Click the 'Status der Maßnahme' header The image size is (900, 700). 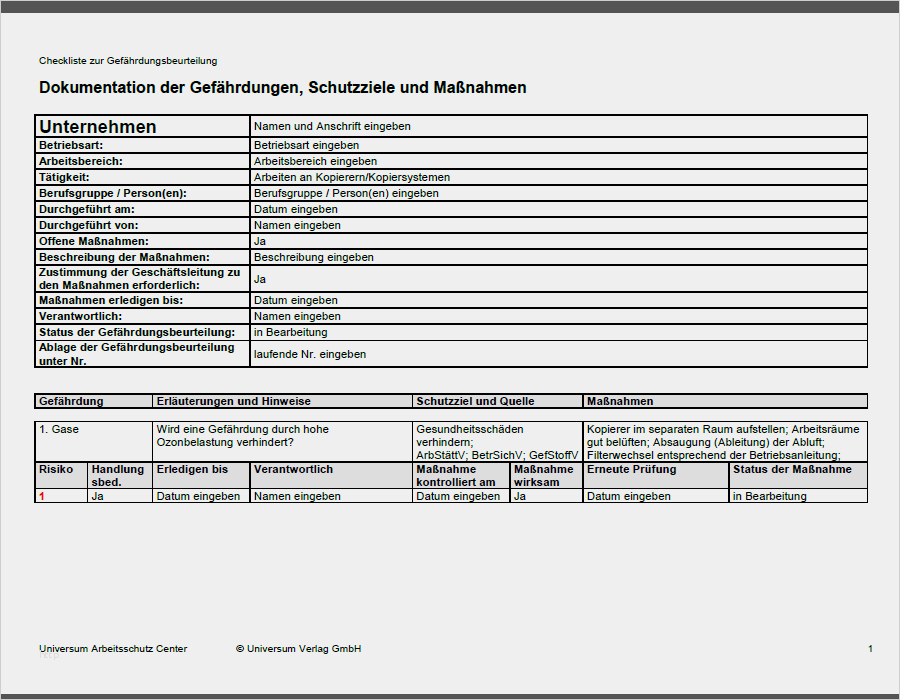[x=798, y=476]
